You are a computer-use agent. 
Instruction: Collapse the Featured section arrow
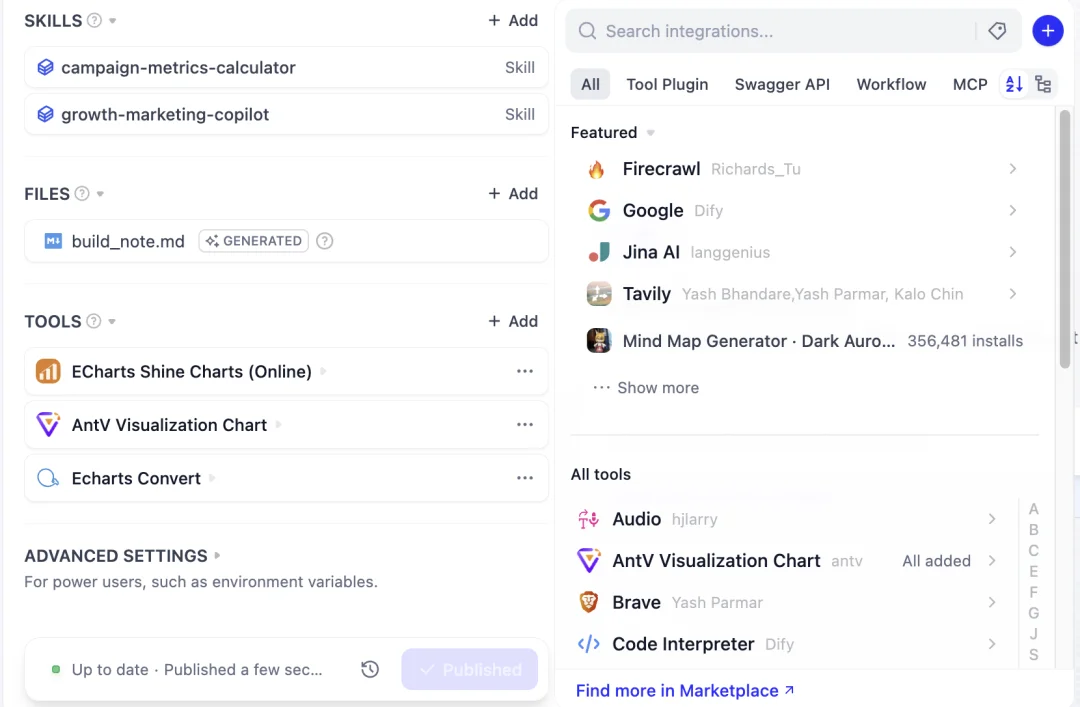[x=650, y=133]
